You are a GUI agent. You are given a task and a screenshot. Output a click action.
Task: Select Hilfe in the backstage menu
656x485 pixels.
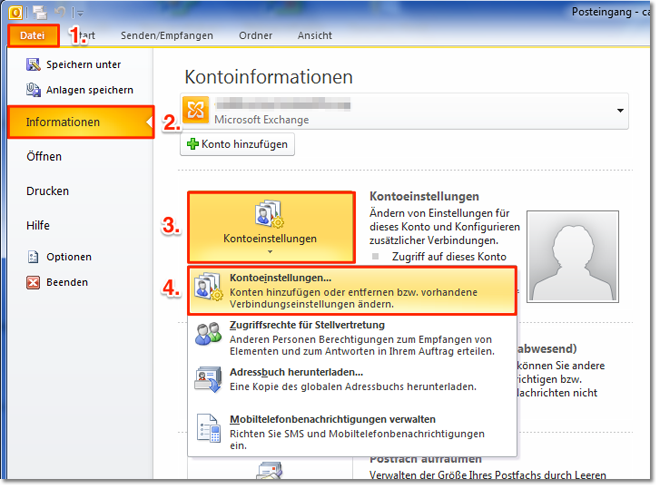coord(38,226)
